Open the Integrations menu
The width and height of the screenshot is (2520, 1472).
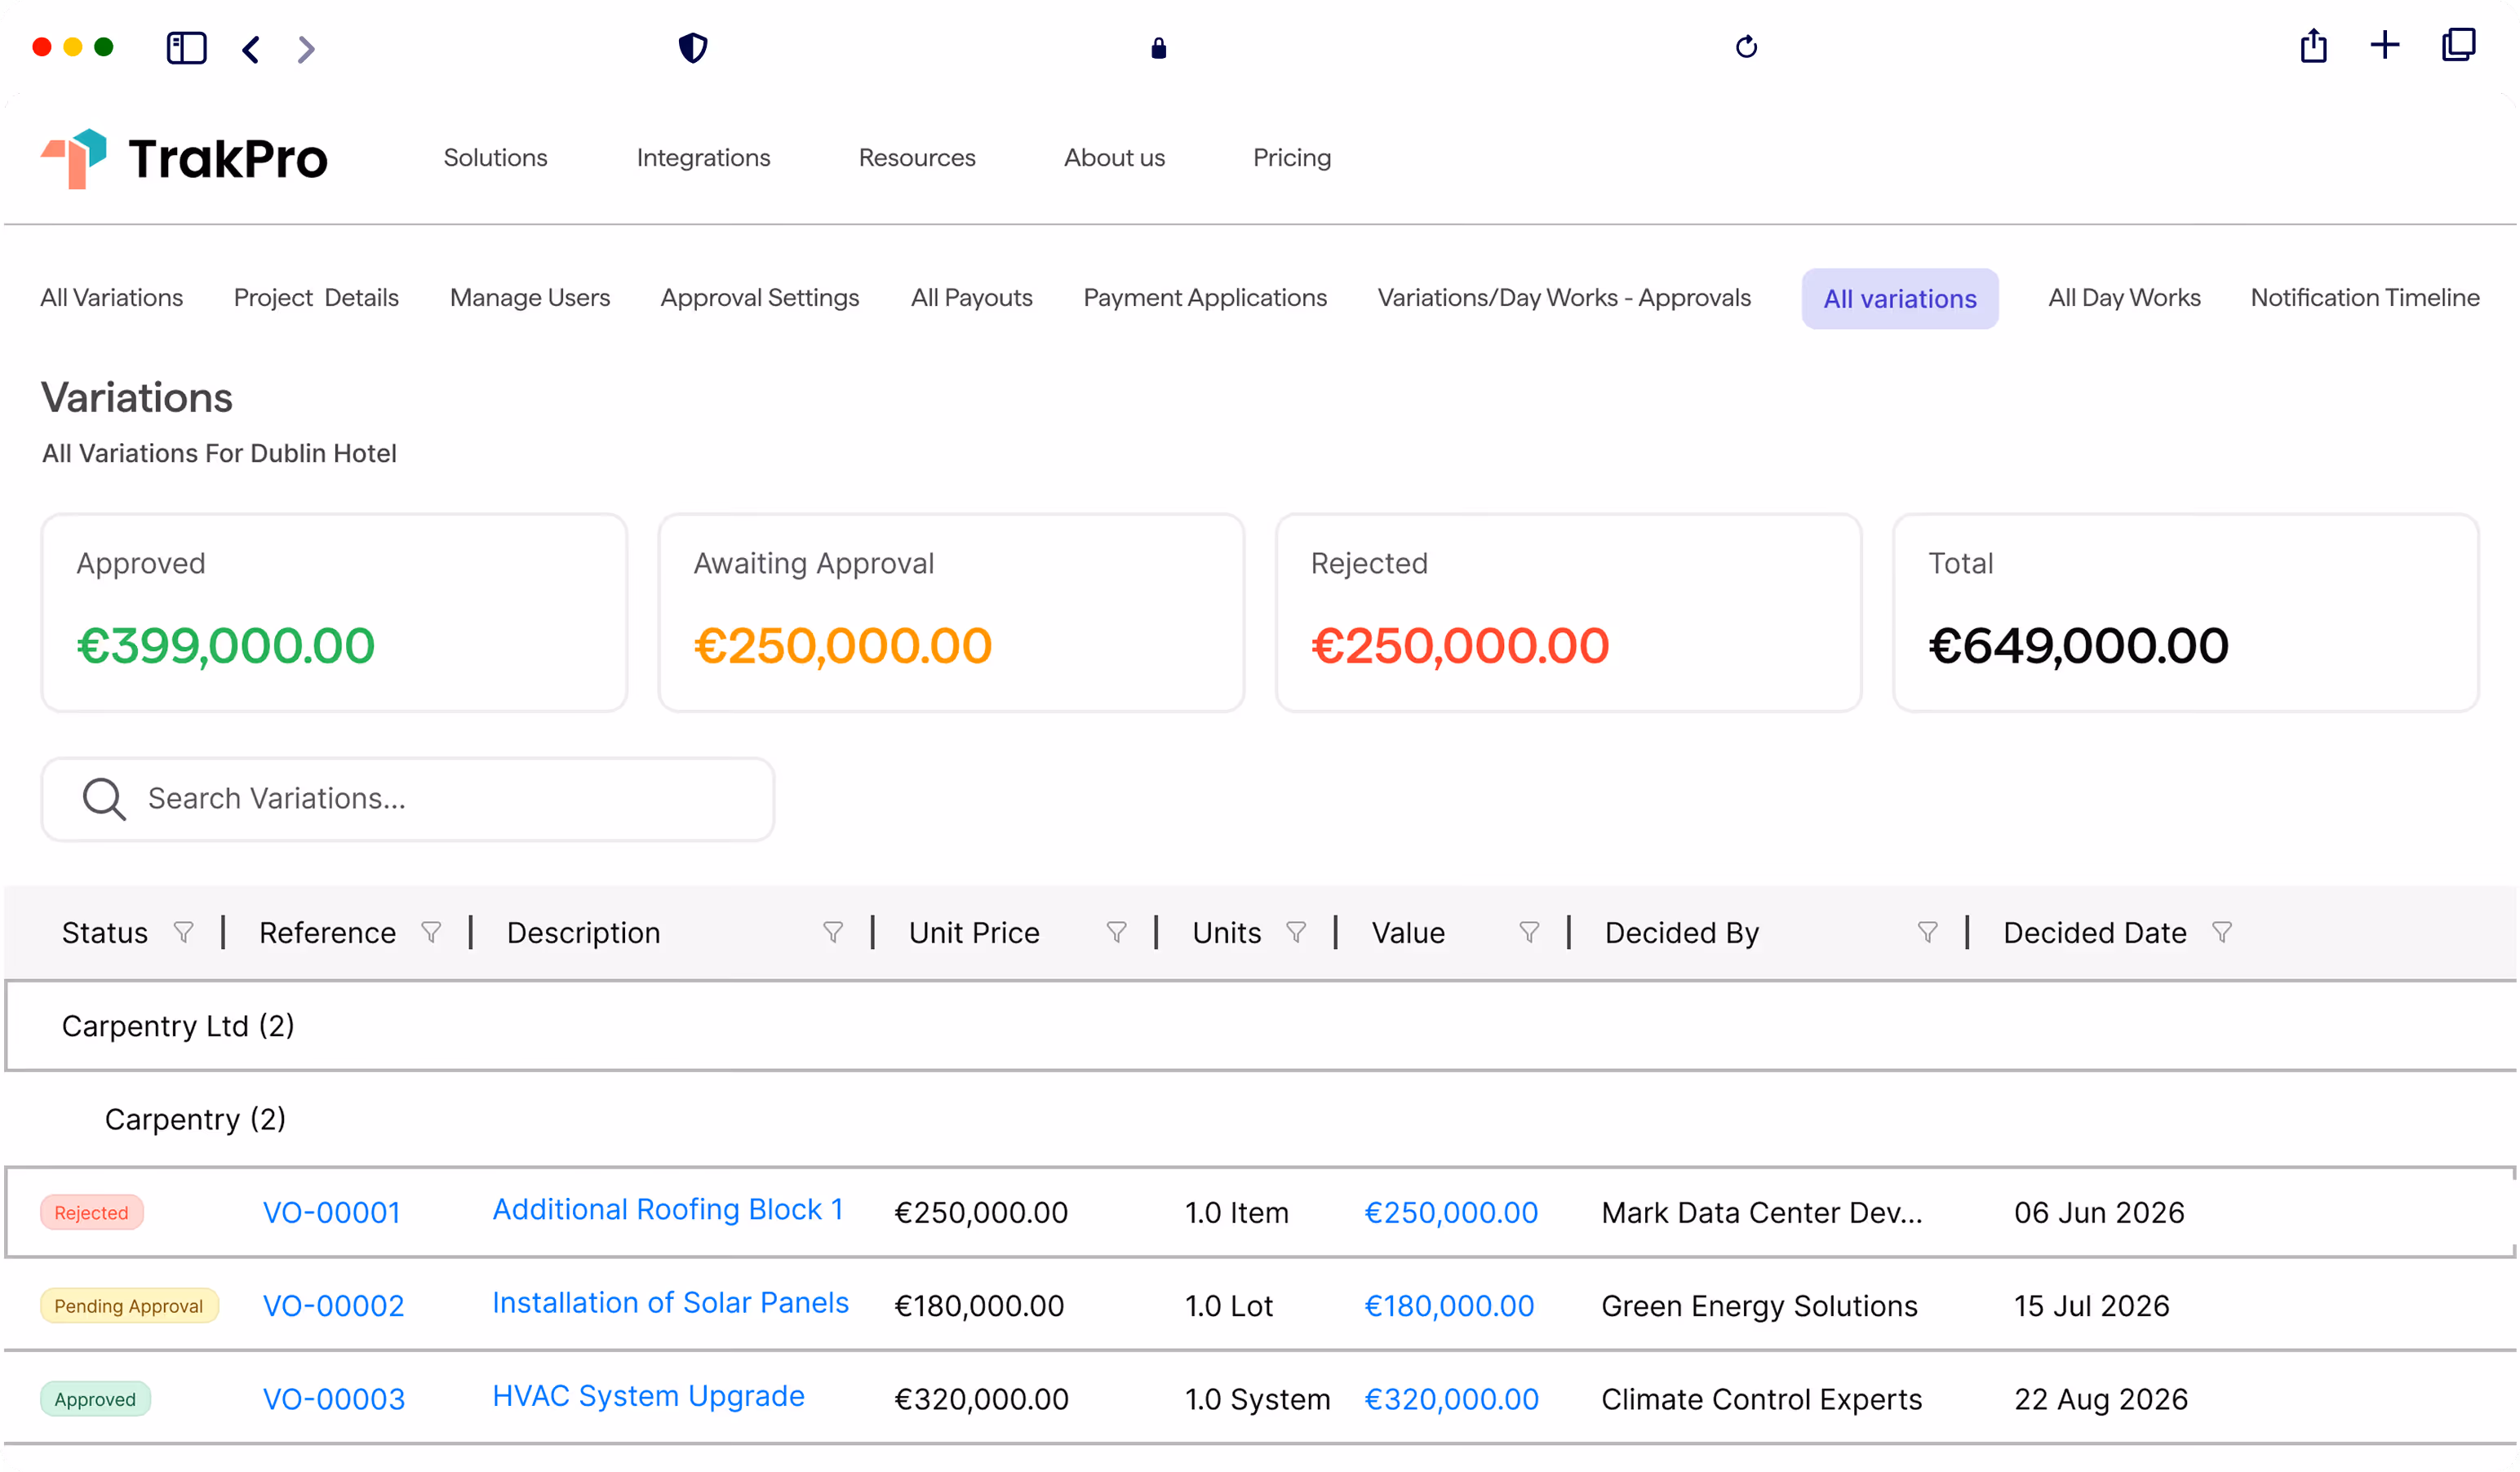pyautogui.click(x=703, y=158)
